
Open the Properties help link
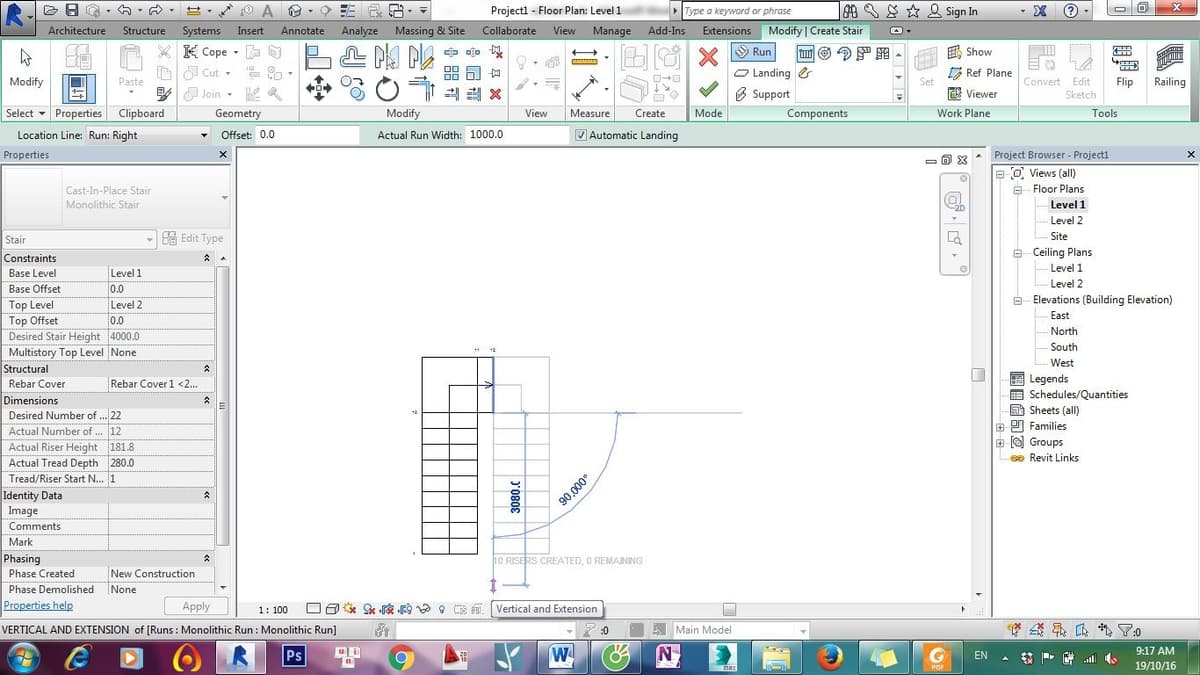(38, 606)
